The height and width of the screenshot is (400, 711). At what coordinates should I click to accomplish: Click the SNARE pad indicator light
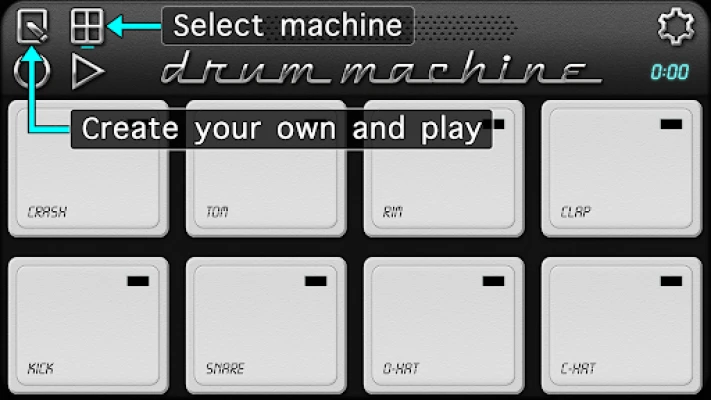316,281
